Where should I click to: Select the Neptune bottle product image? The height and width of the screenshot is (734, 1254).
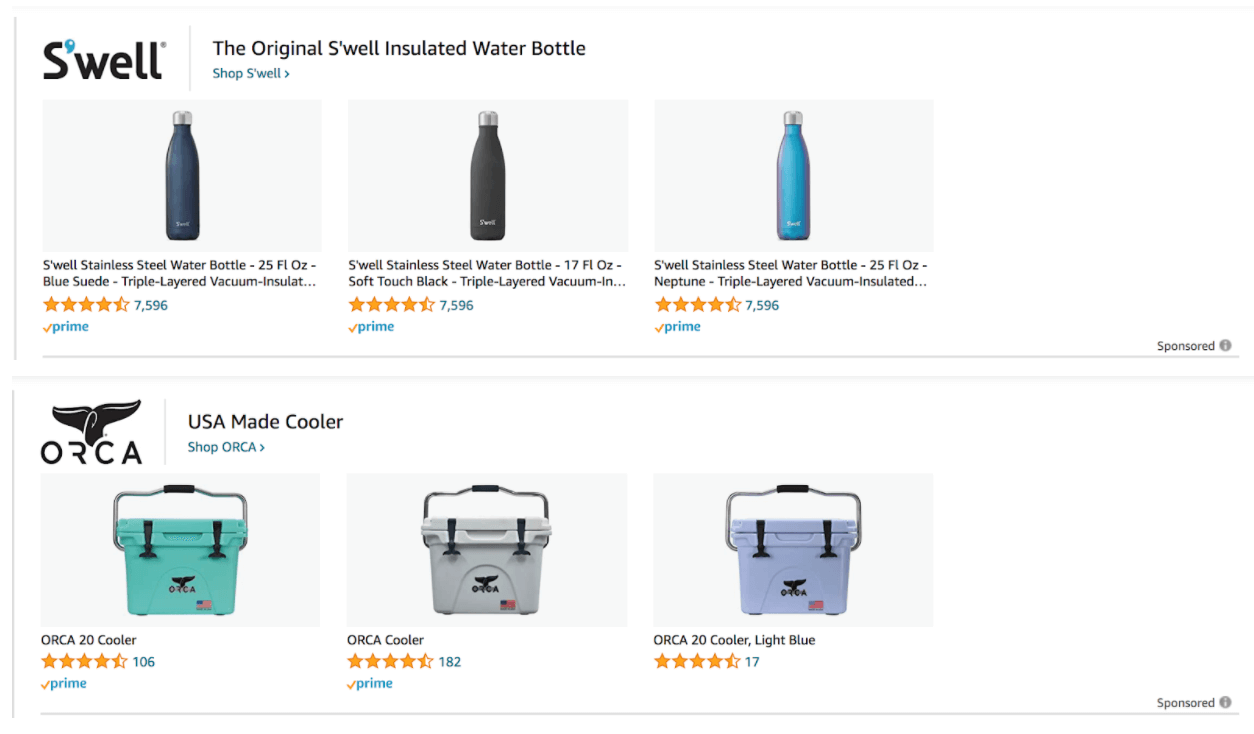click(792, 176)
